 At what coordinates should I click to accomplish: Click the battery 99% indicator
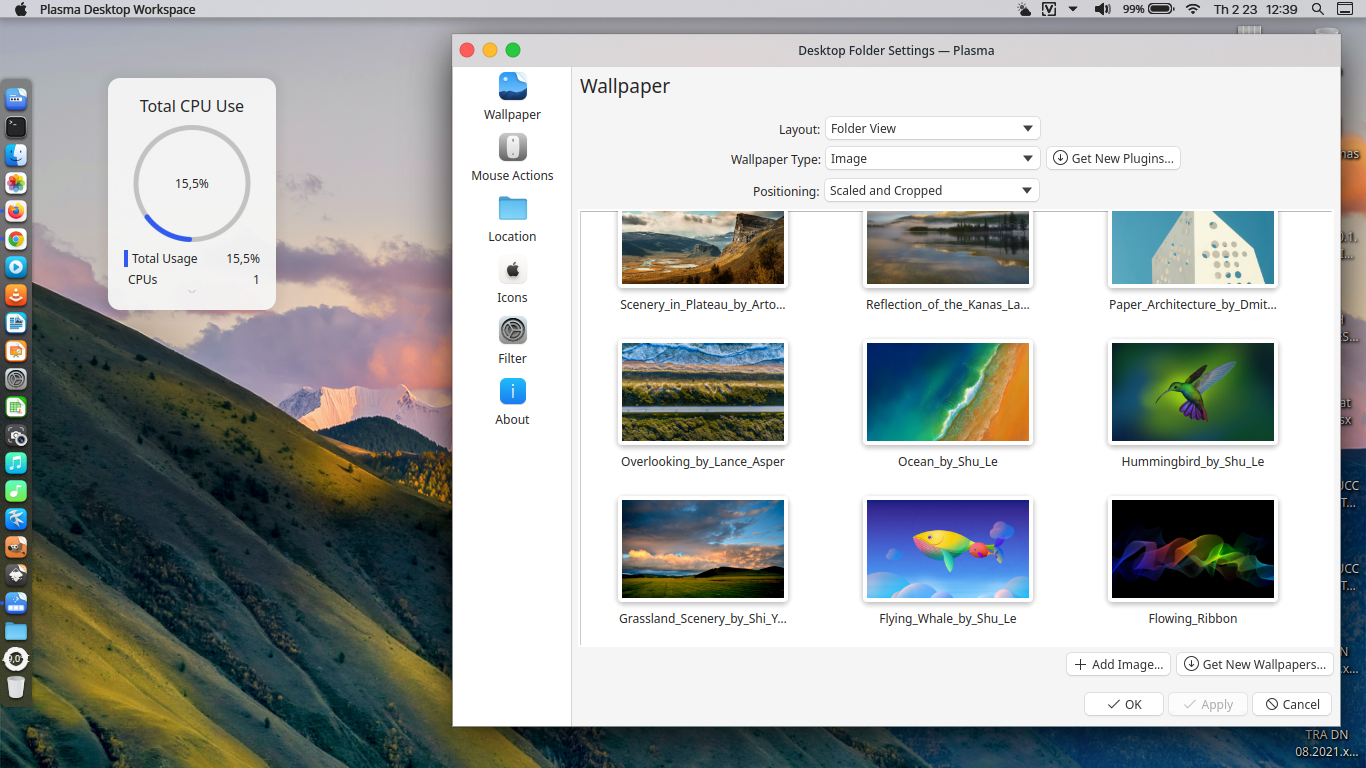tap(1148, 9)
